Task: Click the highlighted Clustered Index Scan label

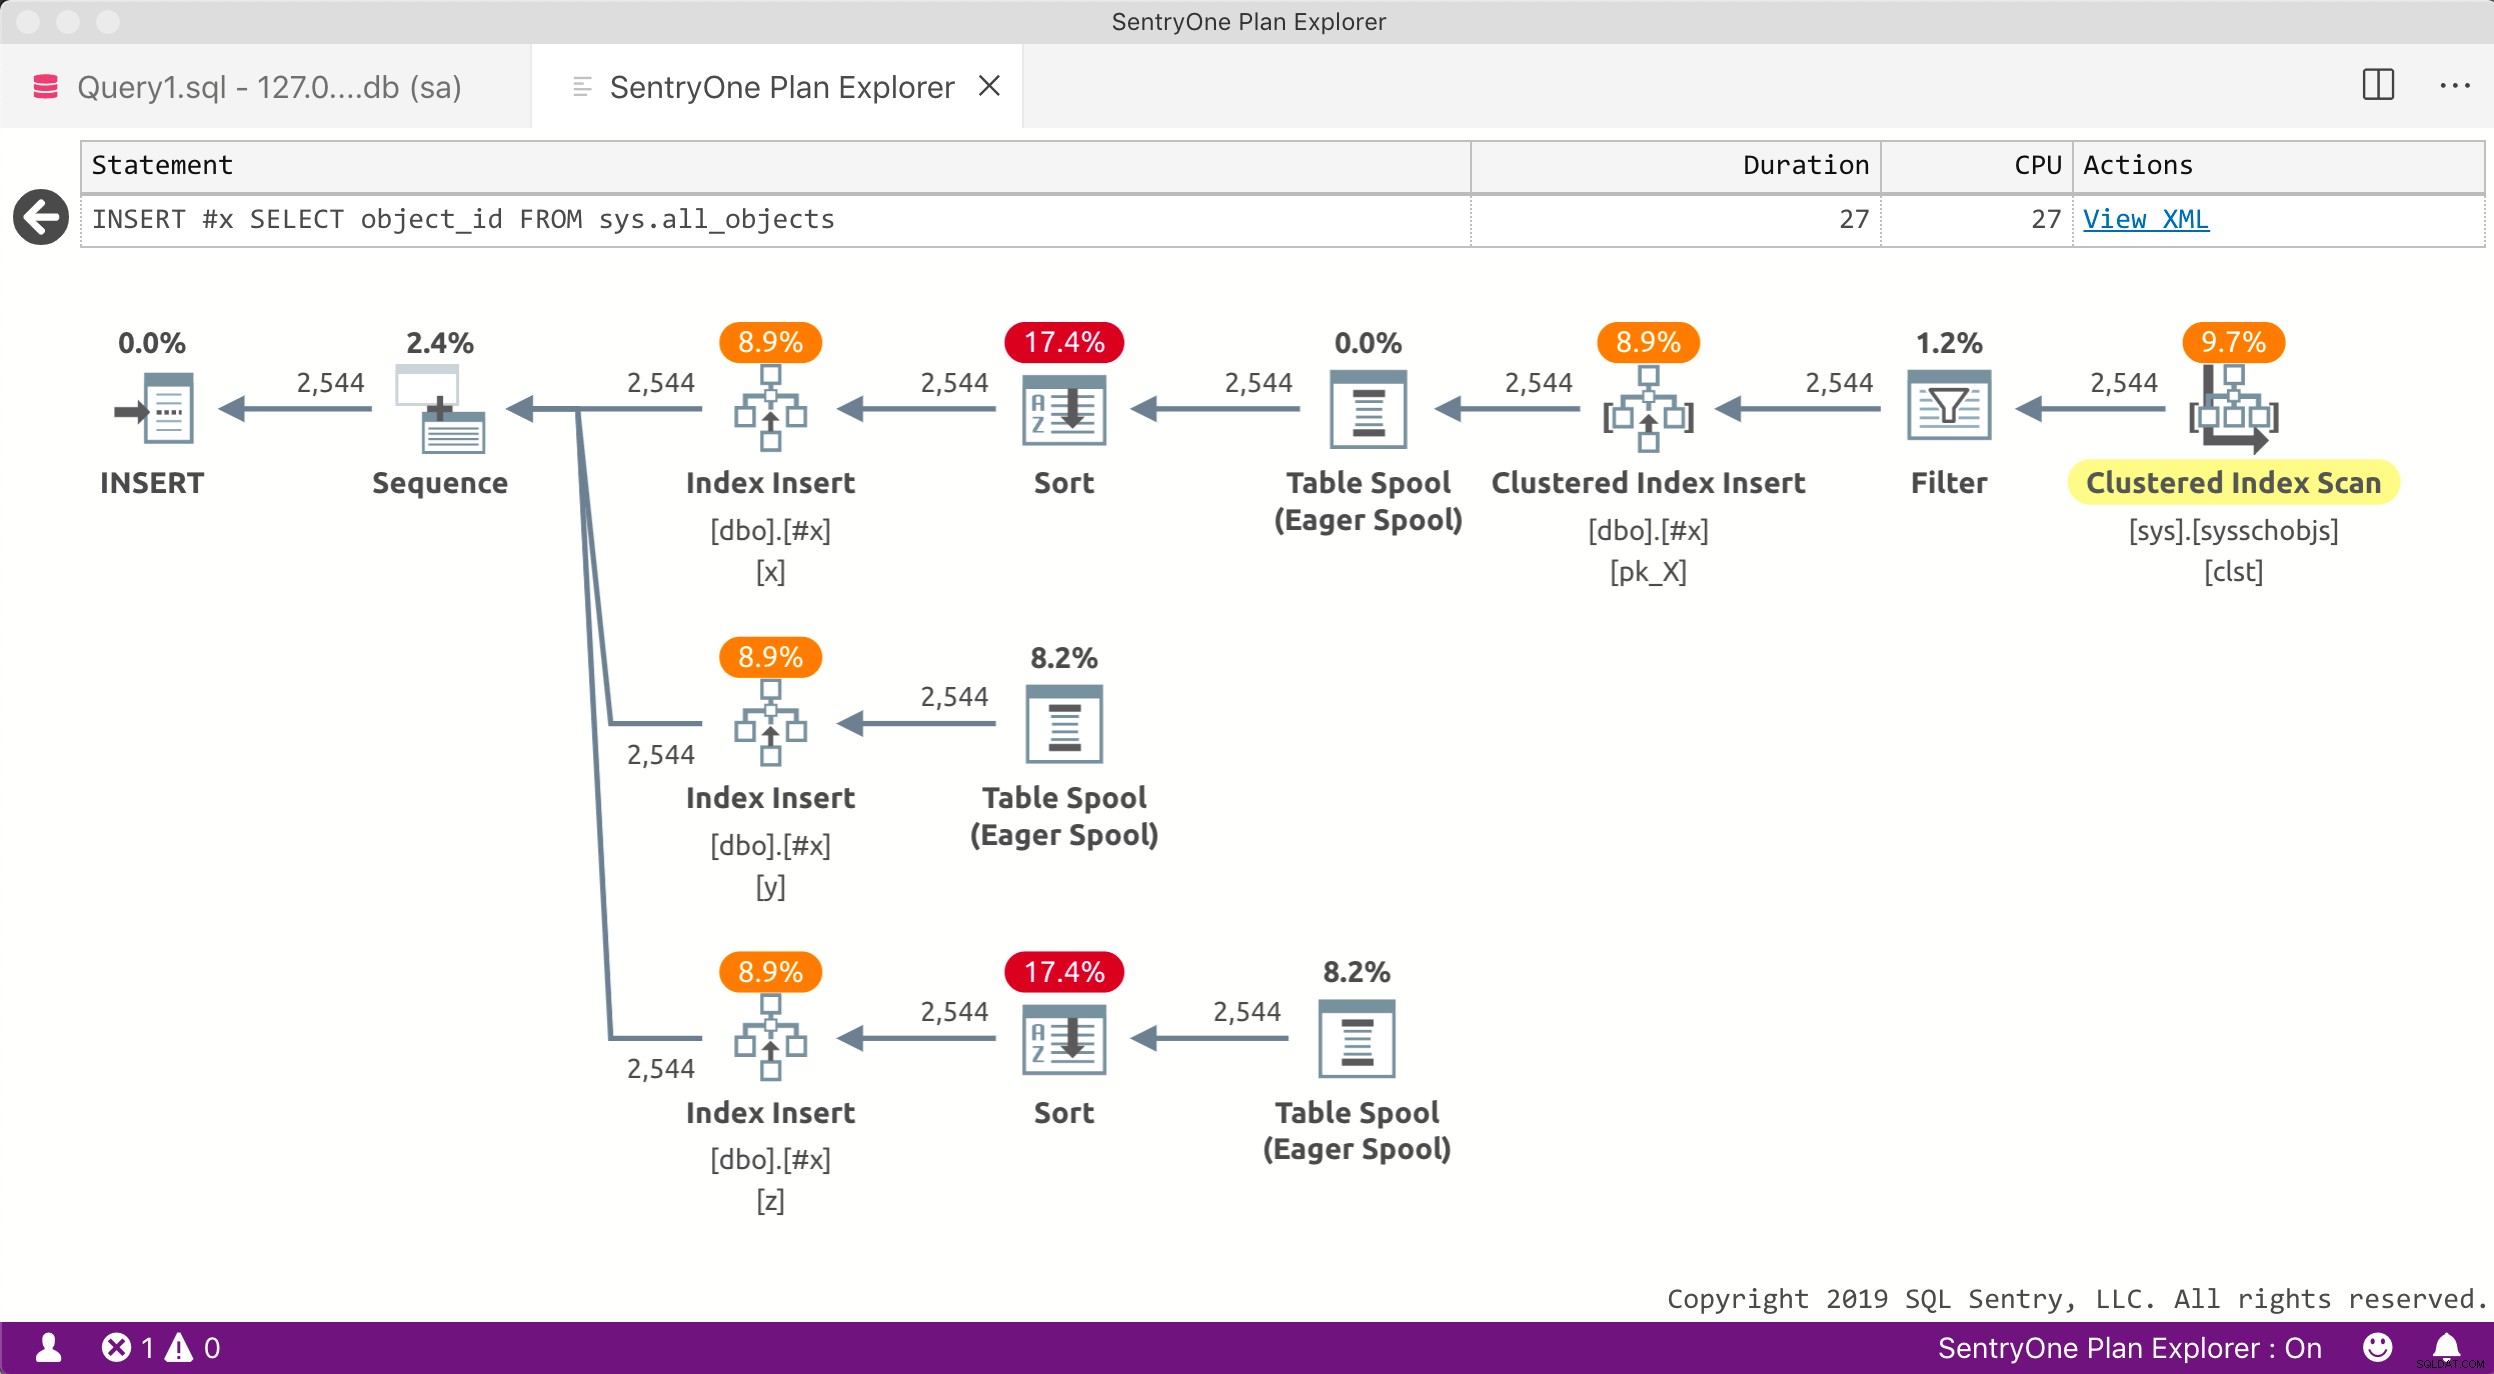Action: 2233,482
